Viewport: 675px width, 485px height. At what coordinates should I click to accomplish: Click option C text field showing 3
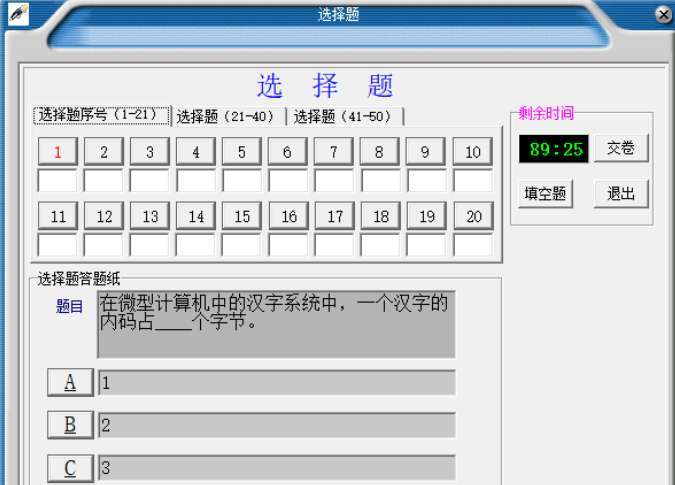pyautogui.click(x=277, y=467)
